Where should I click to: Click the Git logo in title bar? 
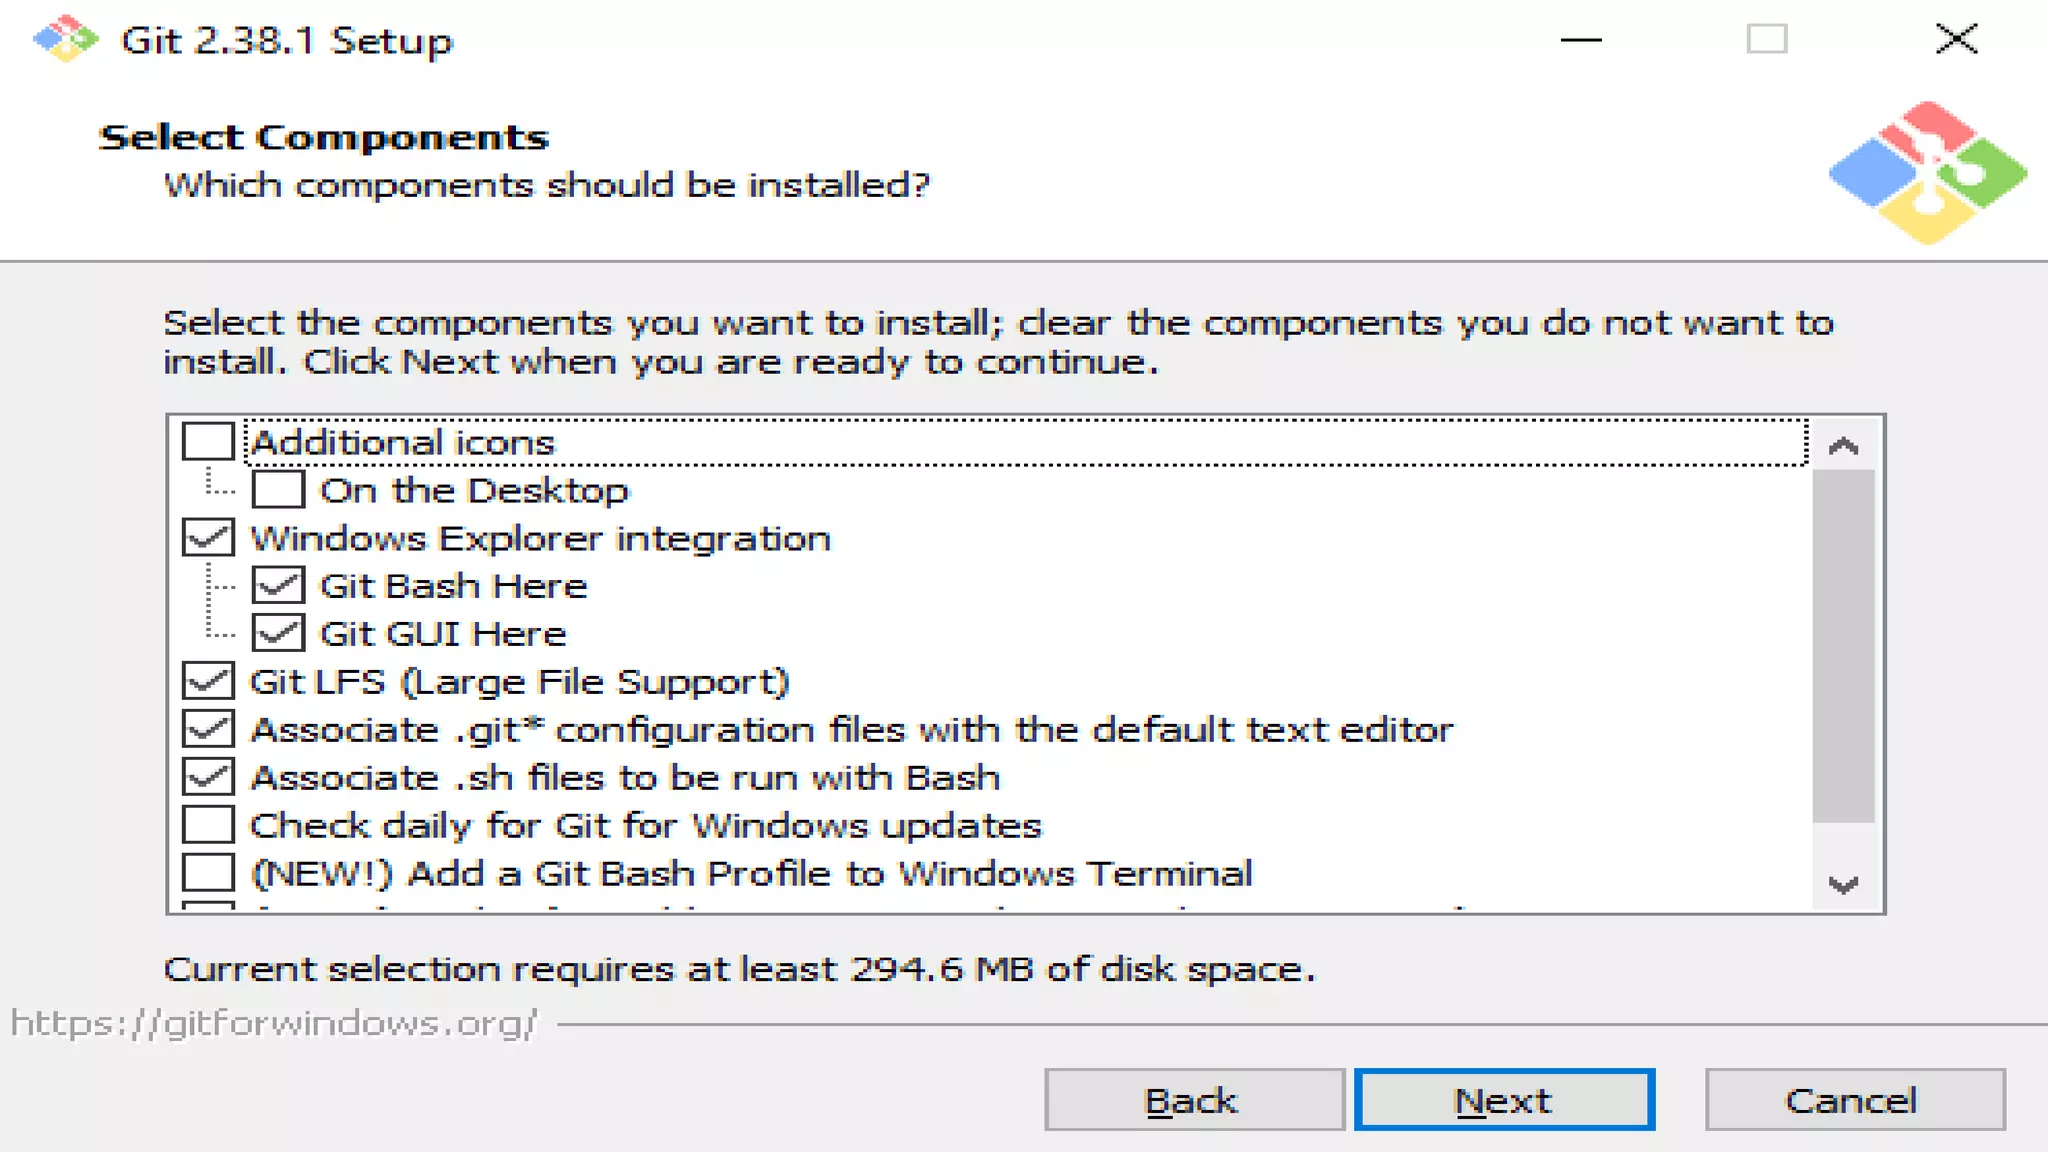[65, 39]
